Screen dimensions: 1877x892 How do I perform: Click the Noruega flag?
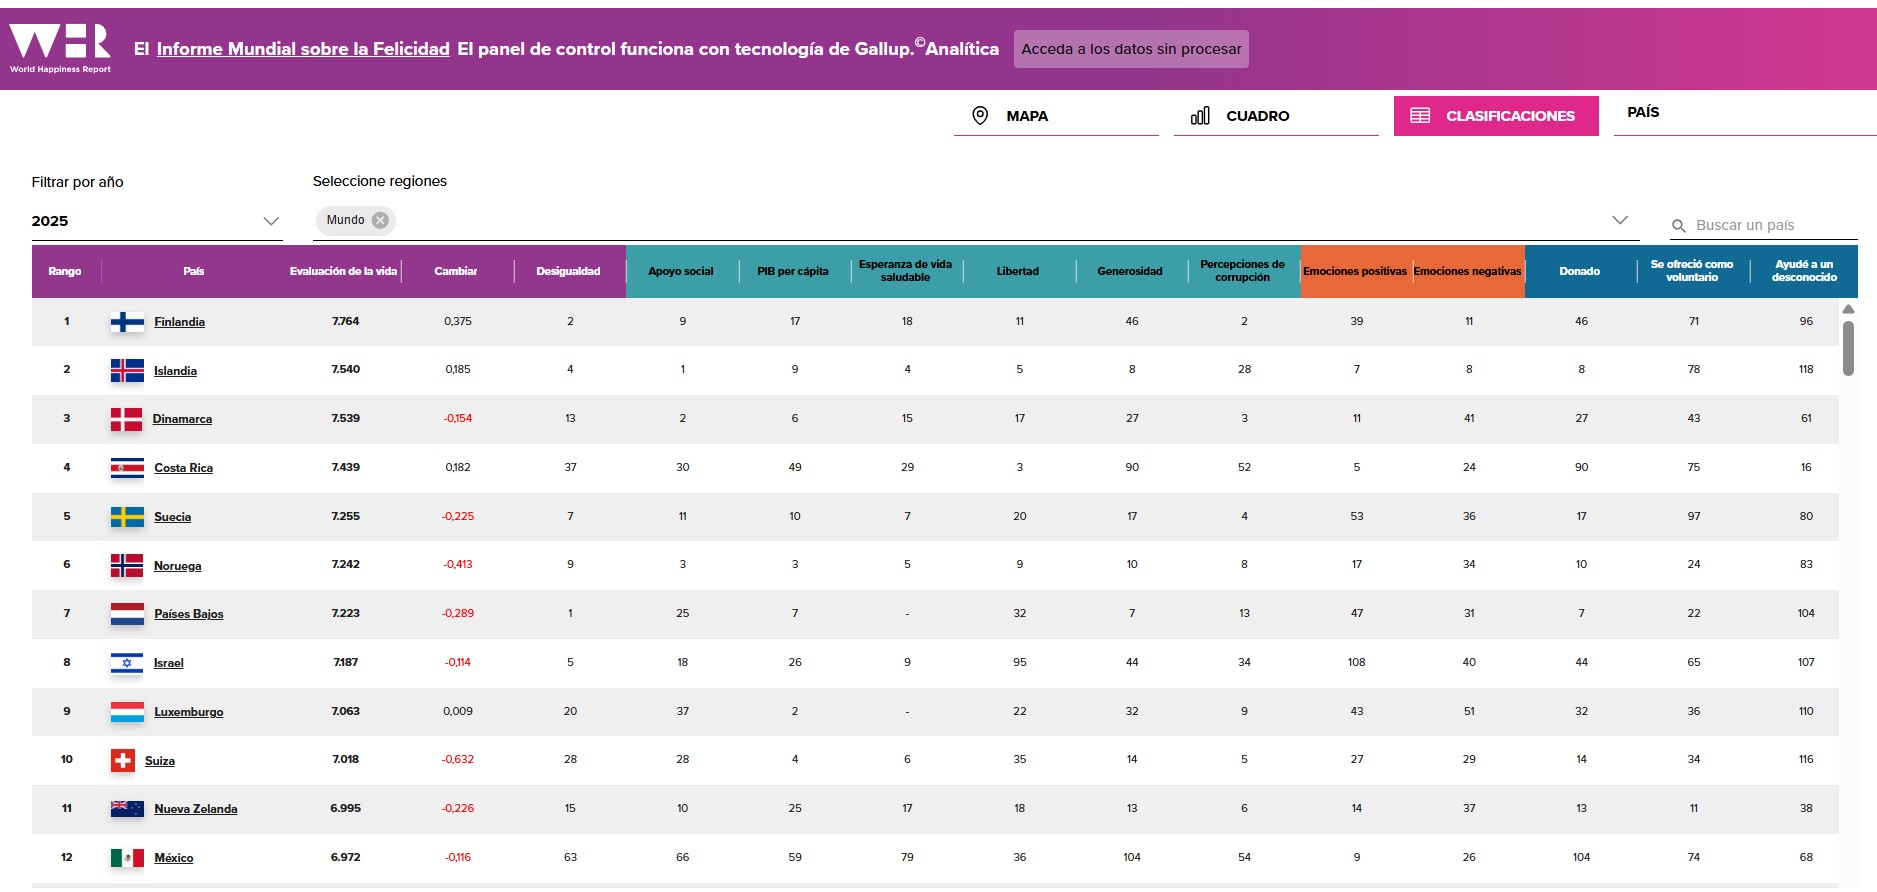[x=127, y=566]
